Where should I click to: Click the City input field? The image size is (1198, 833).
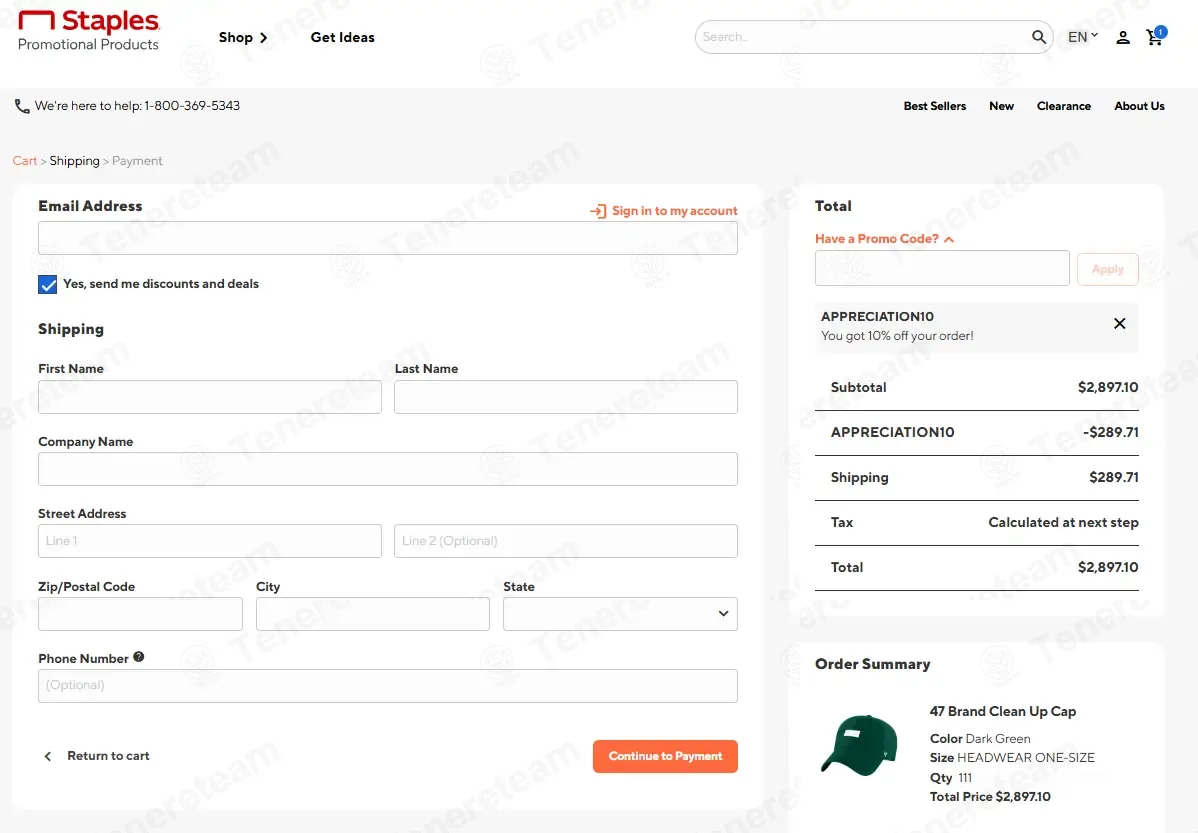[372, 614]
